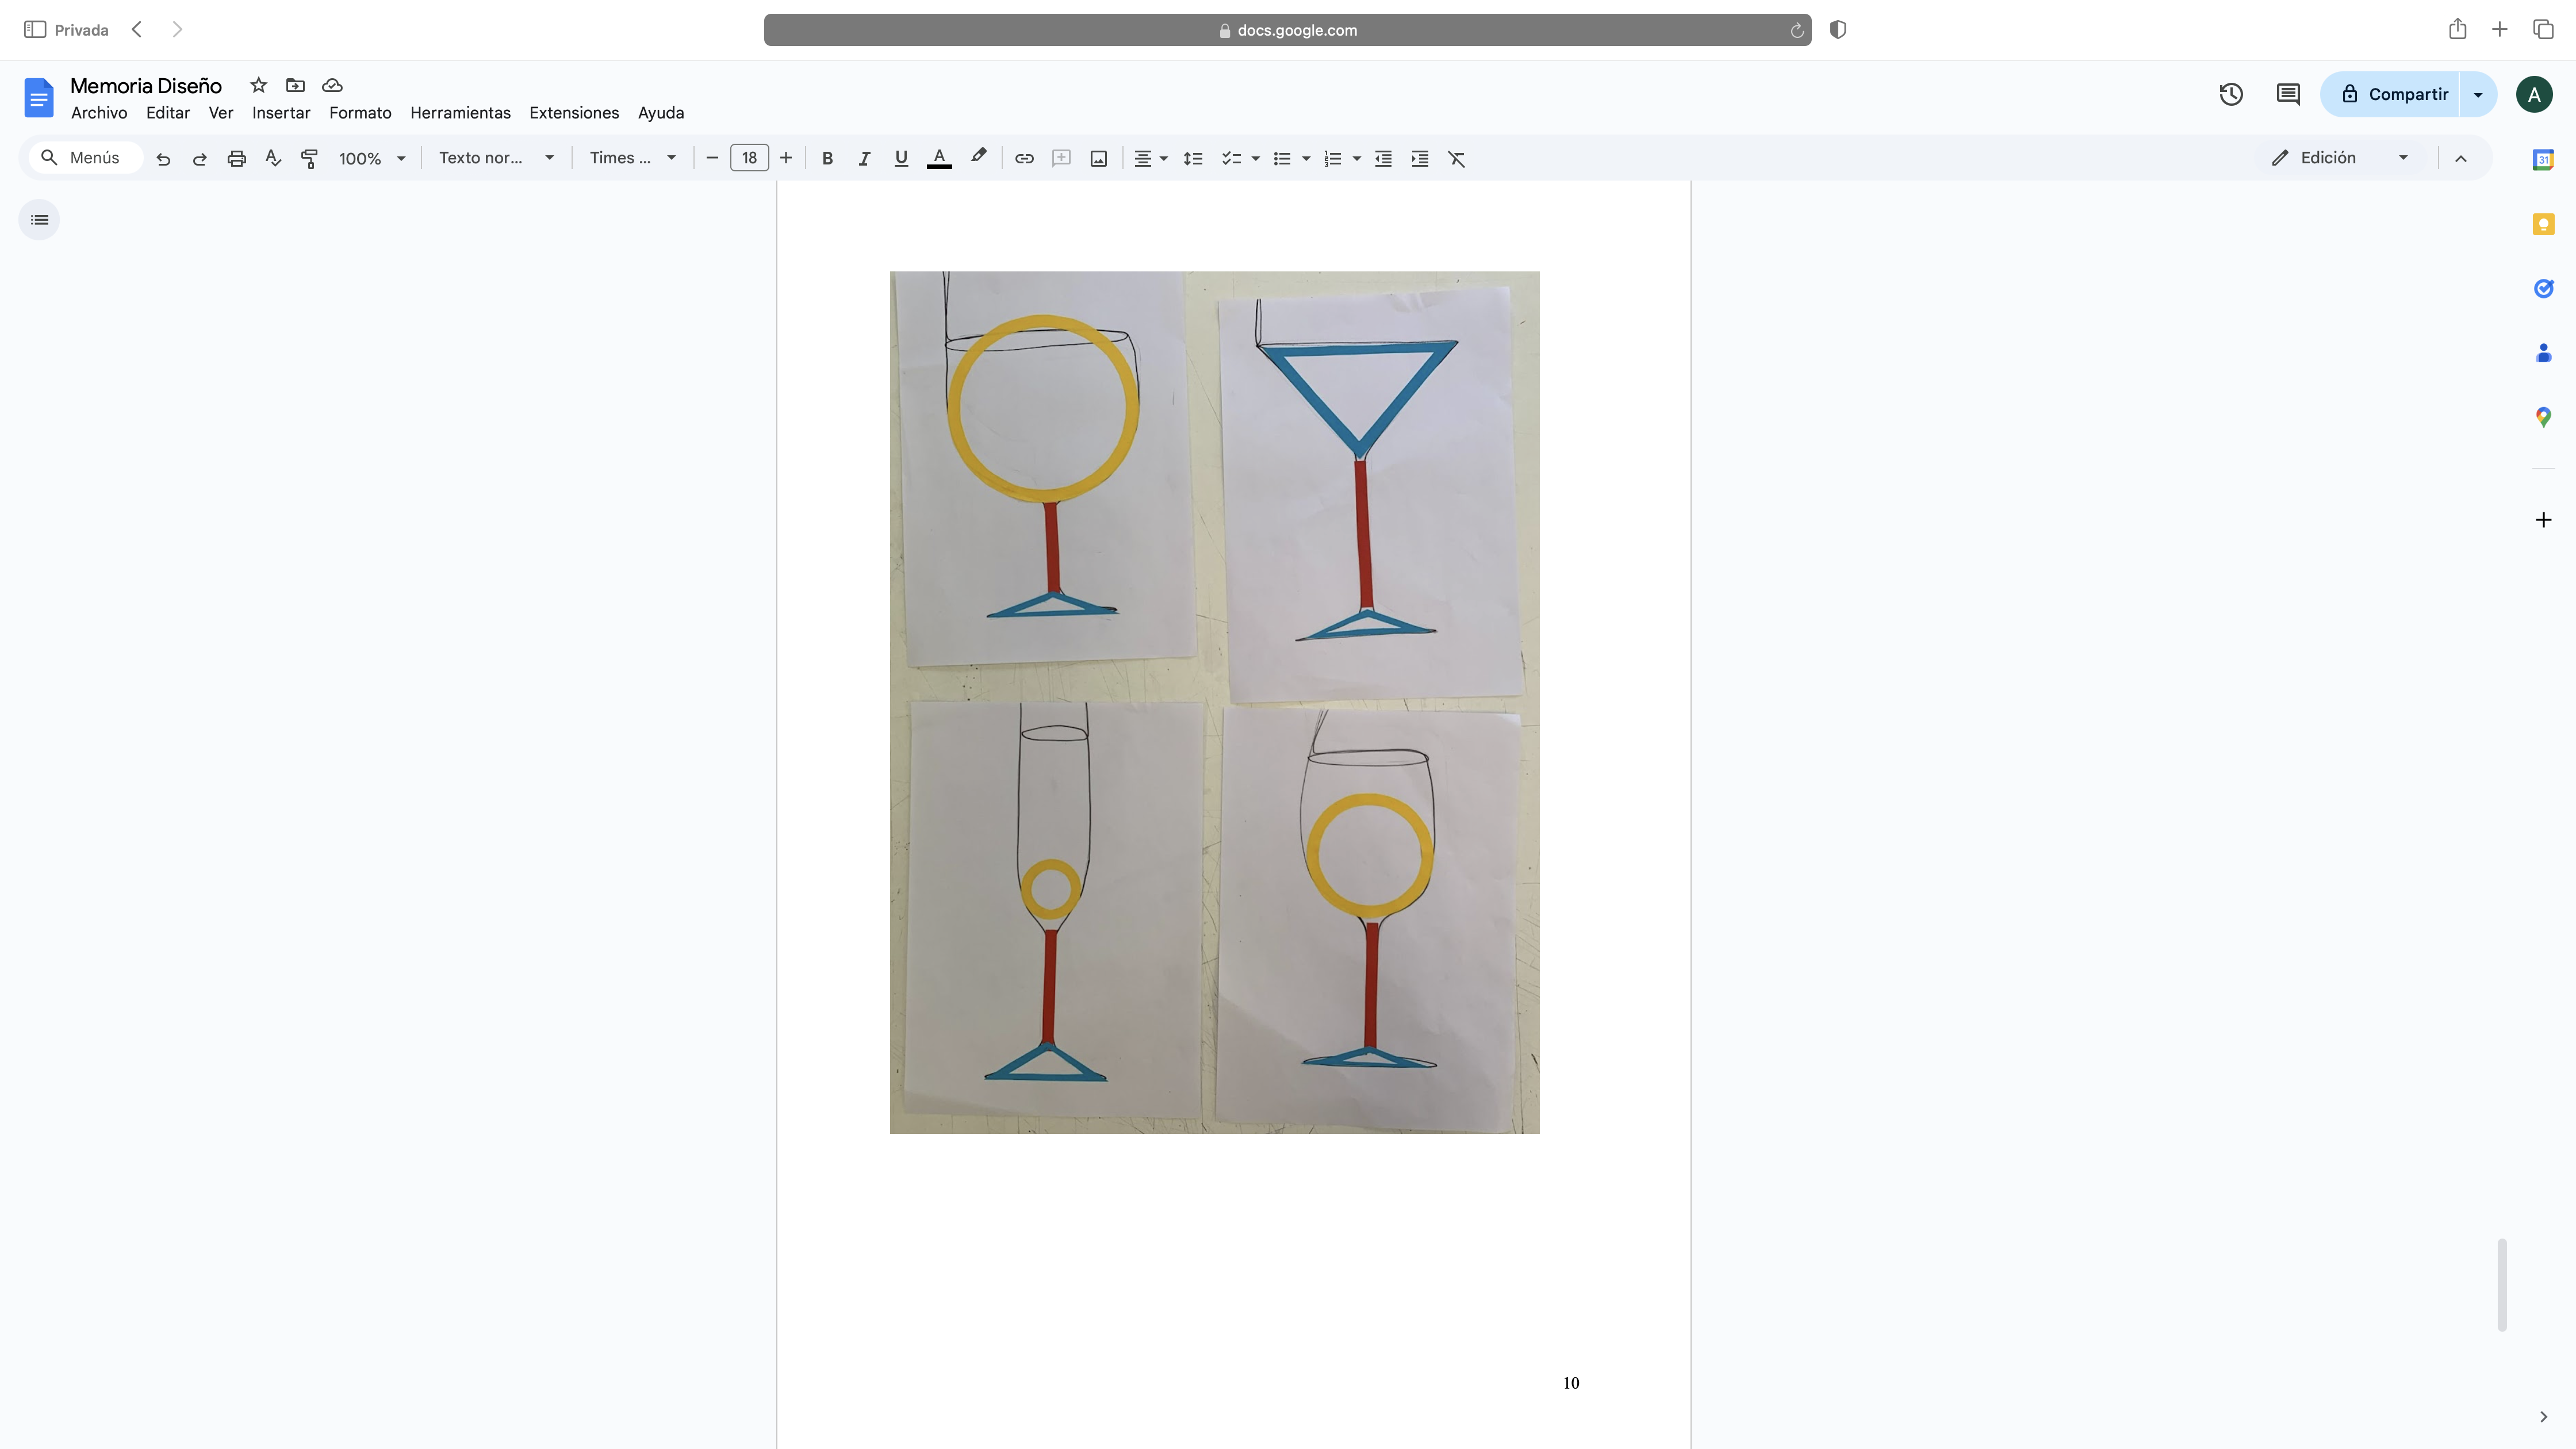Open the text color picker
Screen dimensions: 2576x1449
(x=939, y=158)
